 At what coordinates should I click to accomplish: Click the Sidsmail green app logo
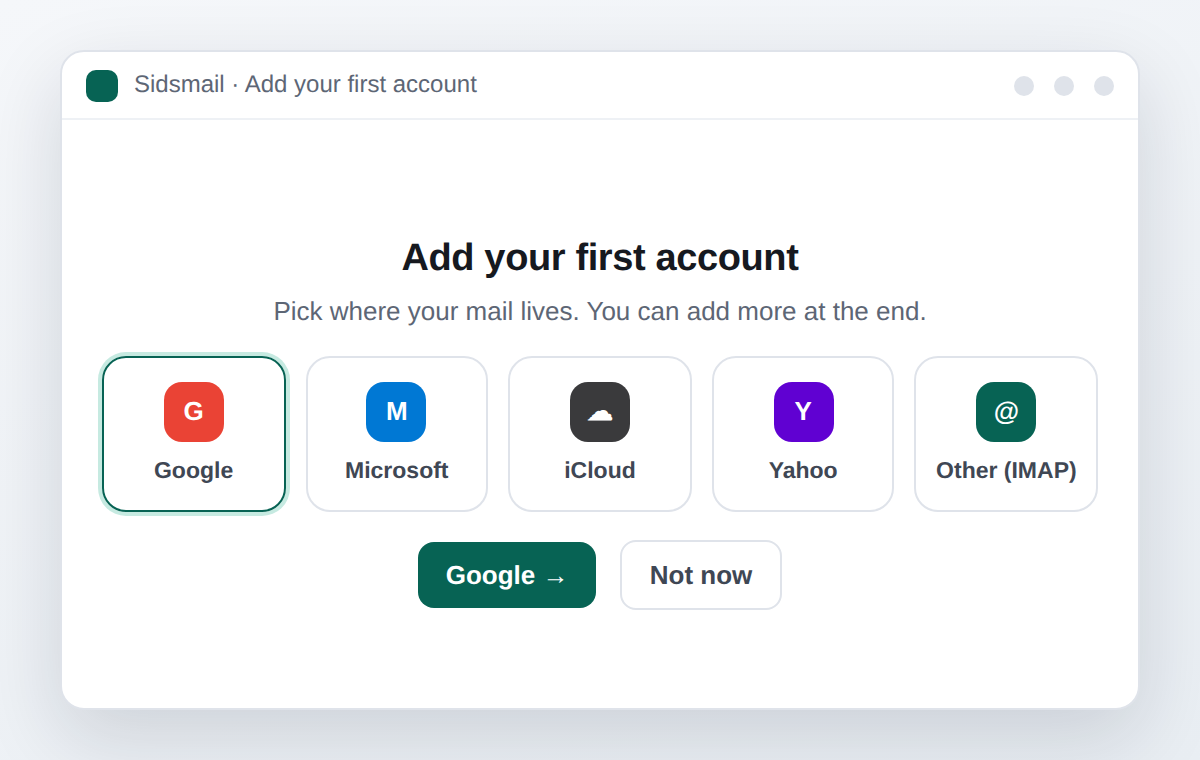(102, 86)
